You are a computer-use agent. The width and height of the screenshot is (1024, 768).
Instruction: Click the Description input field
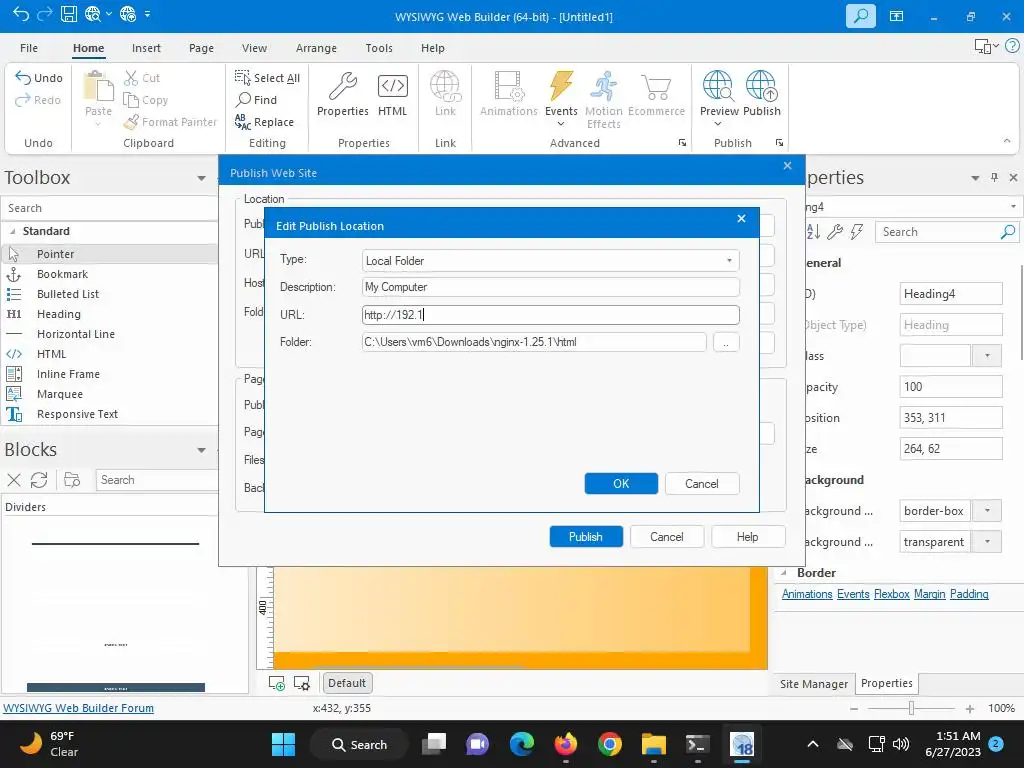pyautogui.click(x=551, y=287)
